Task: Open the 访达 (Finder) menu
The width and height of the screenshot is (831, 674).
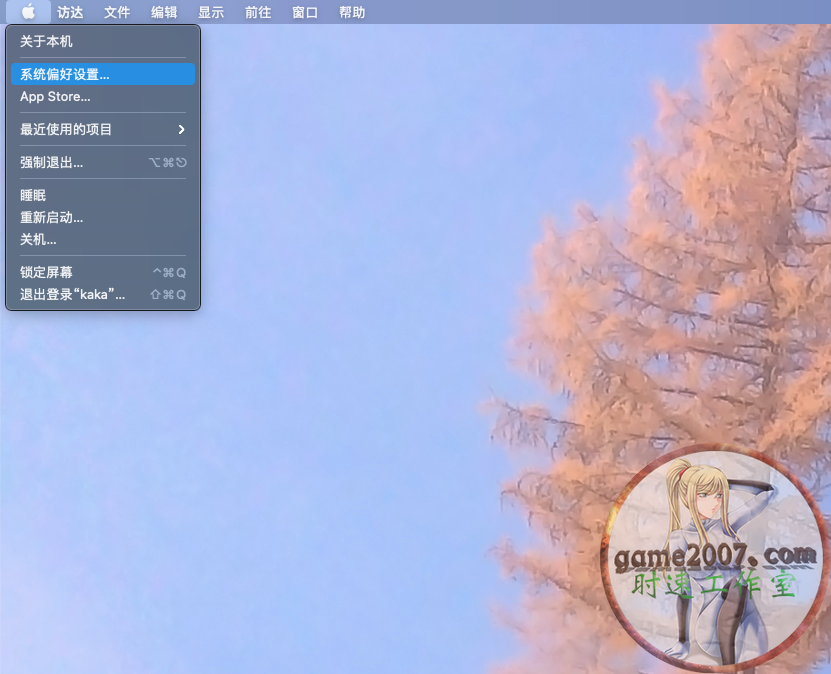Action: click(x=70, y=12)
